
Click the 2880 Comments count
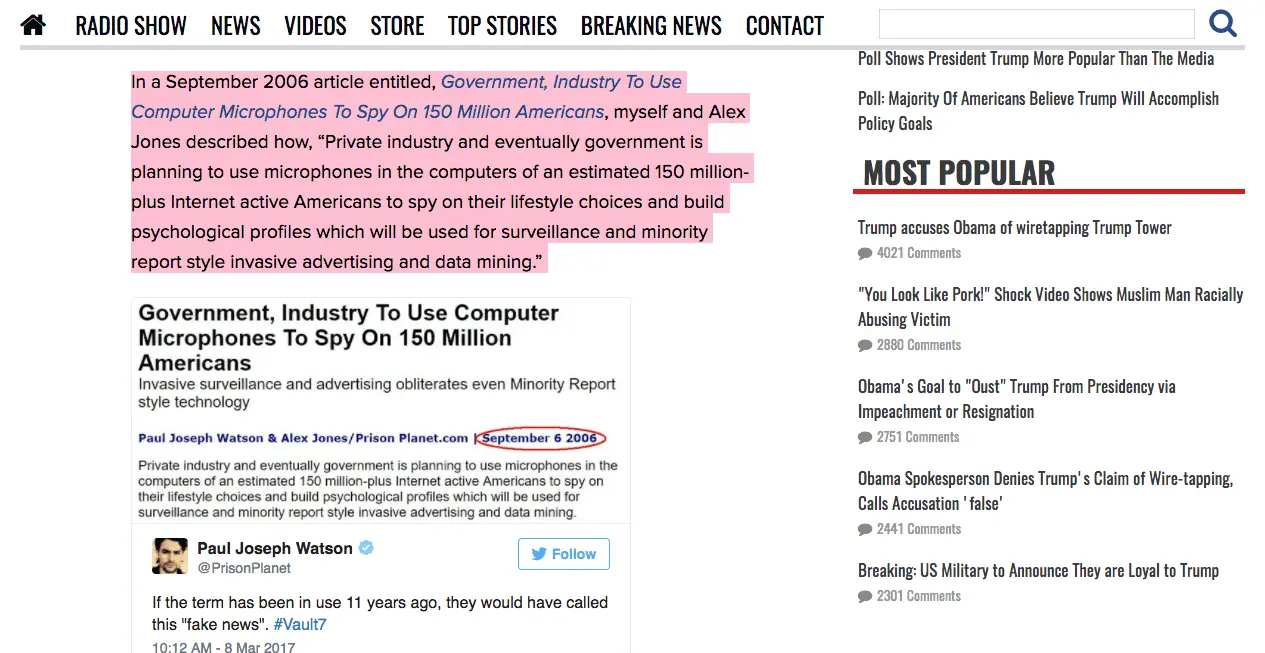[919, 345]
